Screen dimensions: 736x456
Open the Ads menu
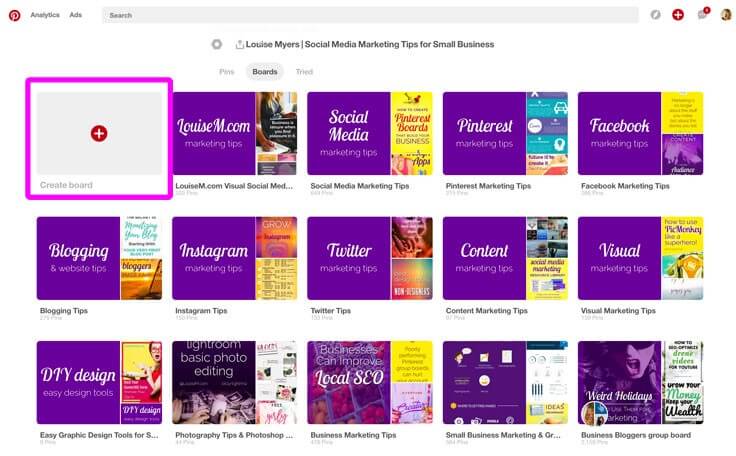point(76,15)
